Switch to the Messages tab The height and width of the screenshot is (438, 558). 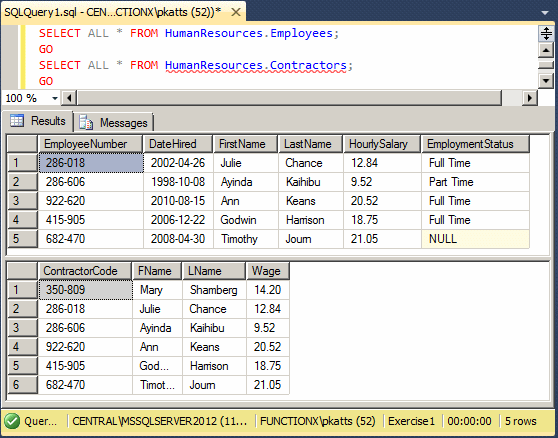[x=114, y=122]
